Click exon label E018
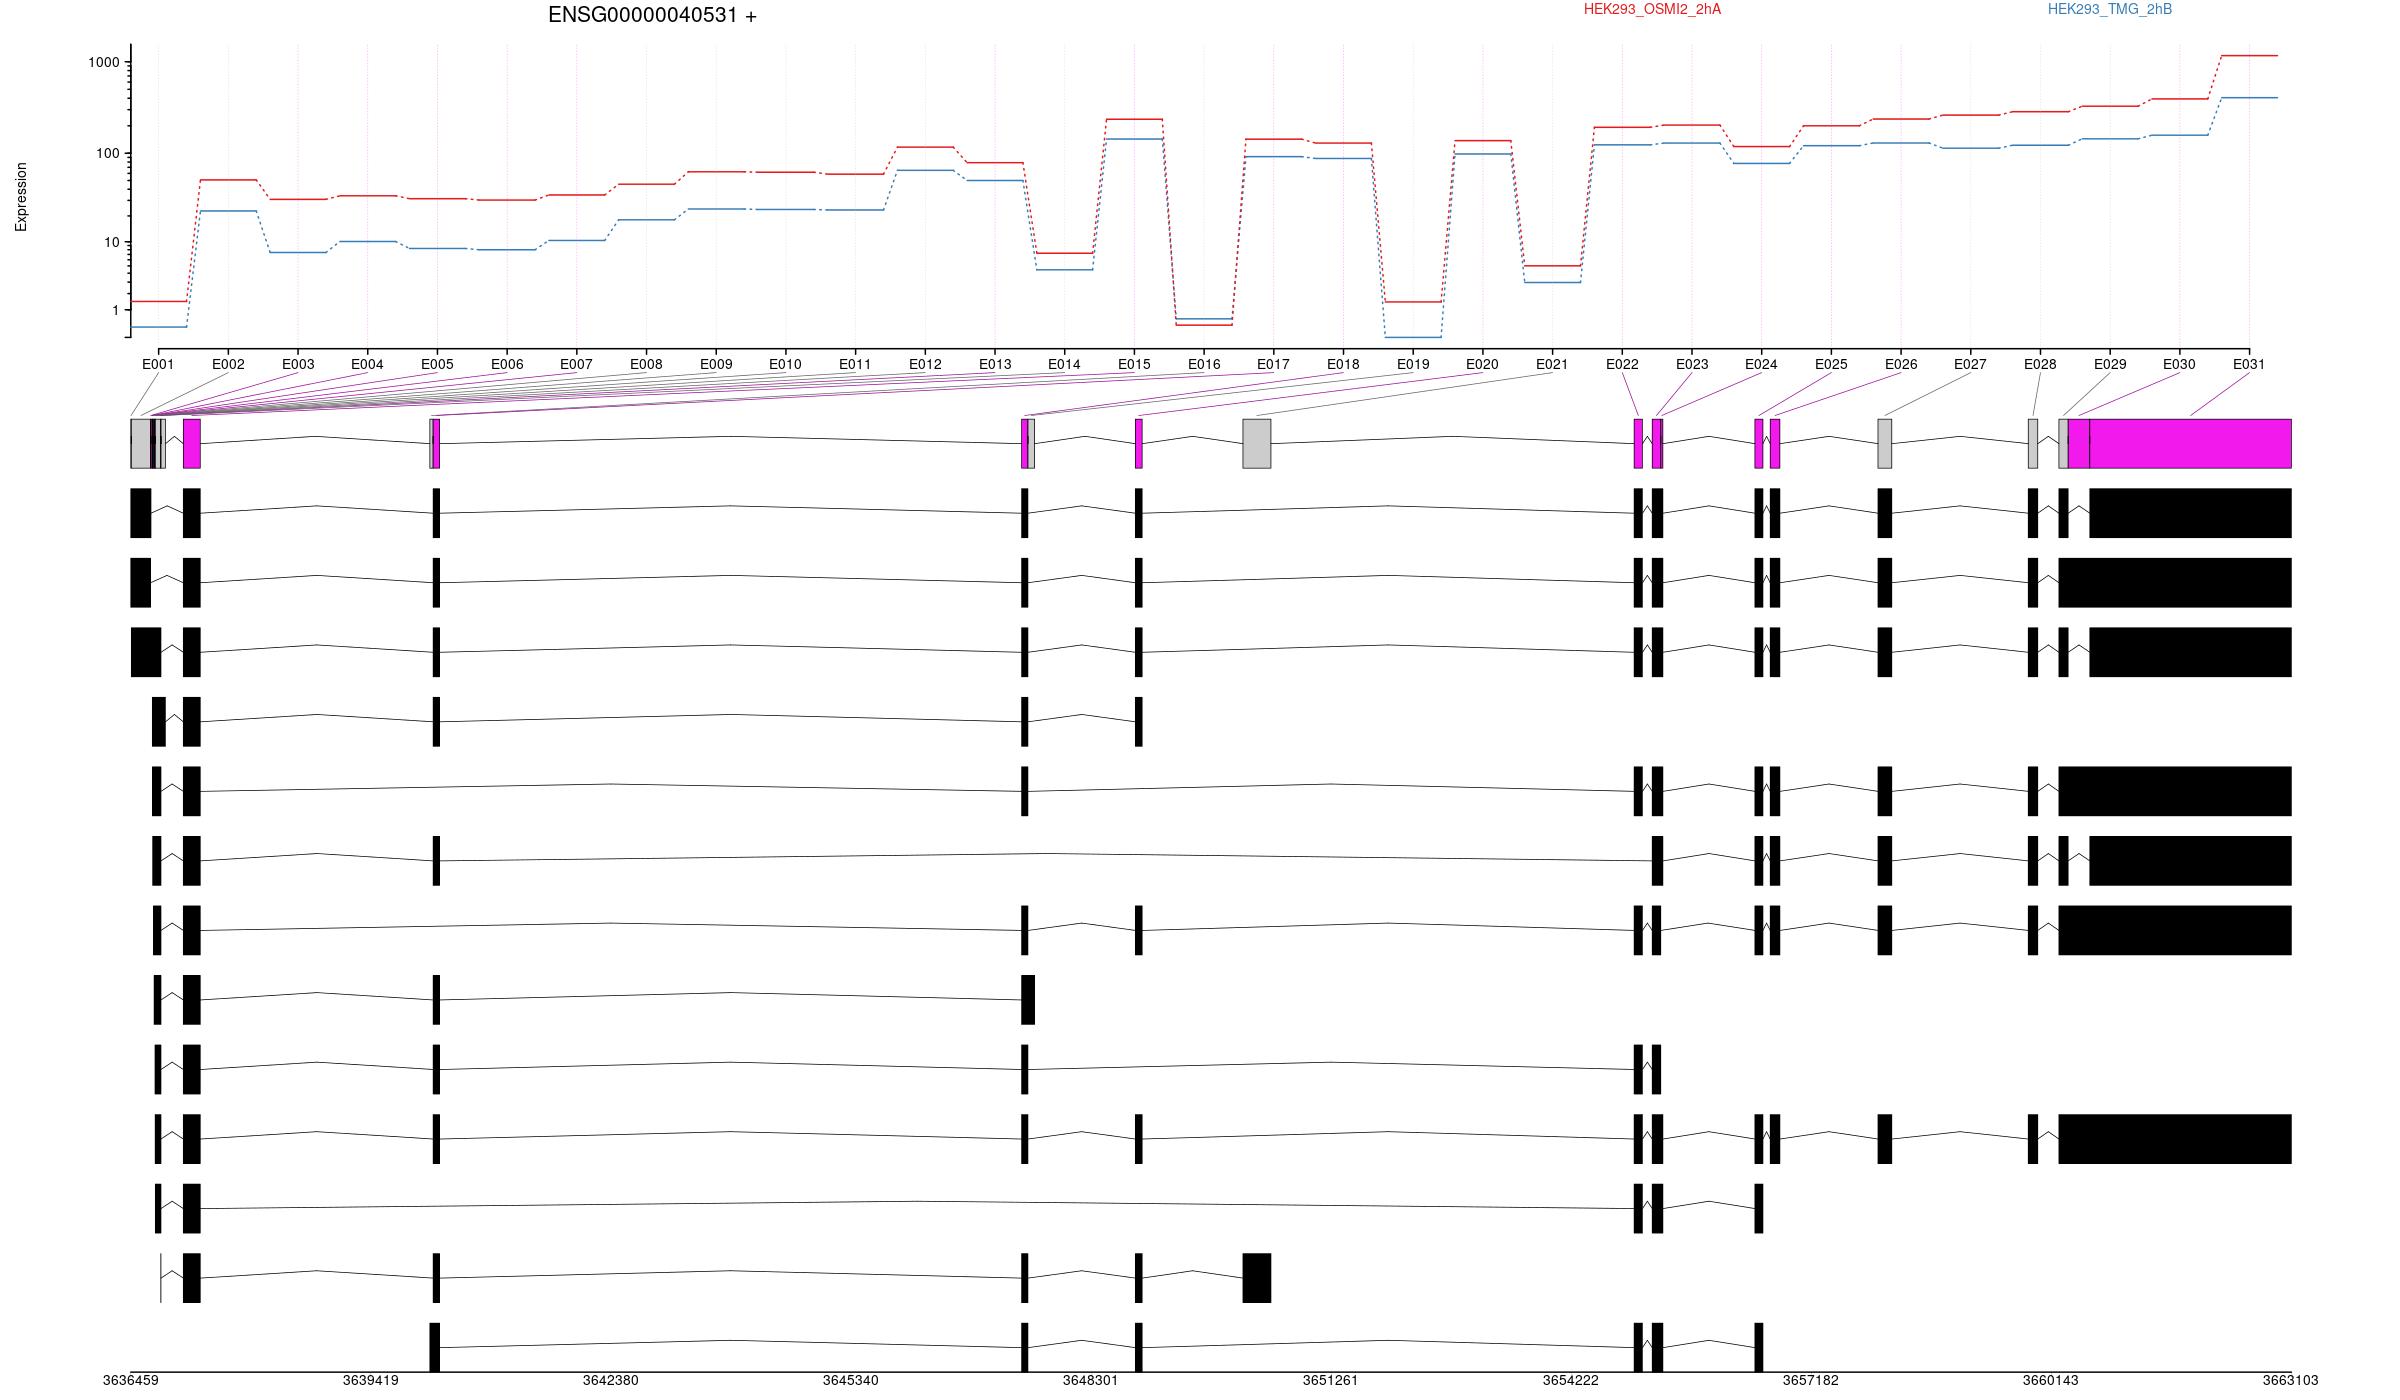This screenshot has height=1400, width=2400. [1343, 364]
